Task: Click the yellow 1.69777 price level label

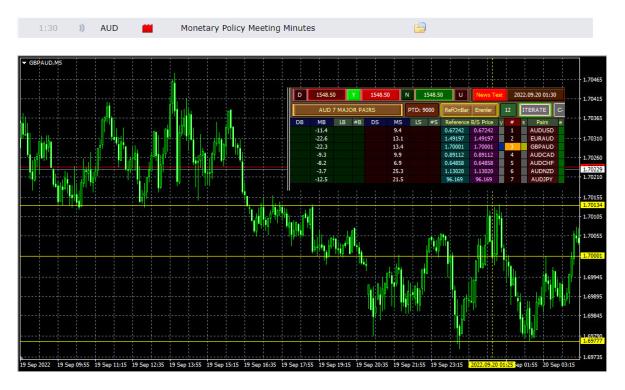Action: (x=593, y=341)
